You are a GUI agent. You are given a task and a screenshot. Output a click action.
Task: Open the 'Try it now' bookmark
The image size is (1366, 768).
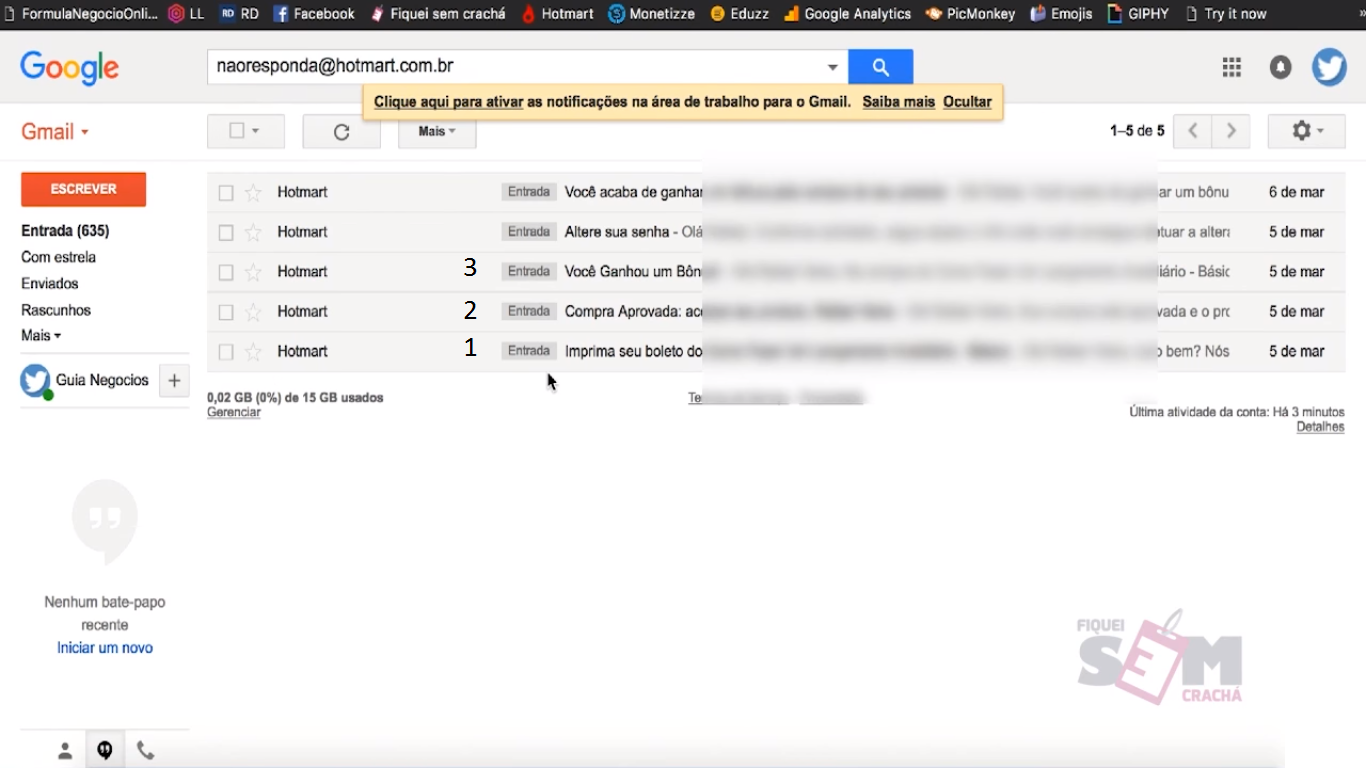(x=1225, y=14)
